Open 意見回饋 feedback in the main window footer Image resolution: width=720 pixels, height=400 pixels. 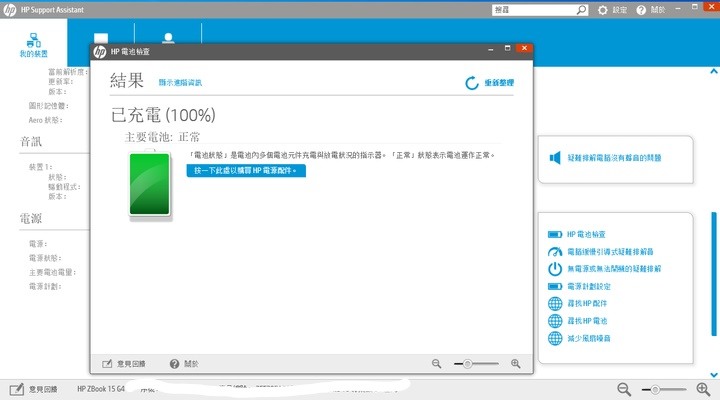click(33, 389)
